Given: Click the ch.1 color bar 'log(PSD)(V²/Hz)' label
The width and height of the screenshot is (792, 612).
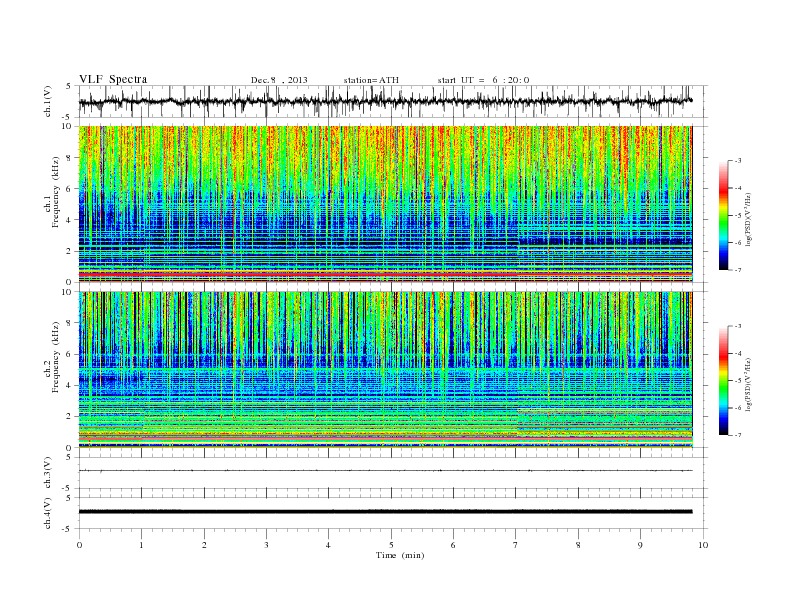Looking at the screenshot, I should (x=748, y=219).
